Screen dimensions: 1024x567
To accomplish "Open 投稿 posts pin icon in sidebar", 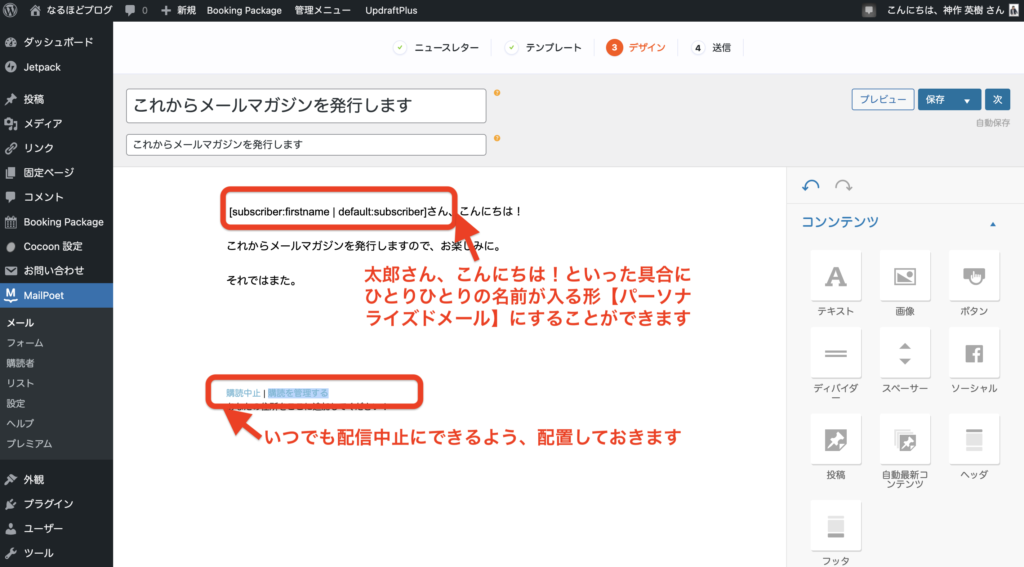I will pos(10,99).
